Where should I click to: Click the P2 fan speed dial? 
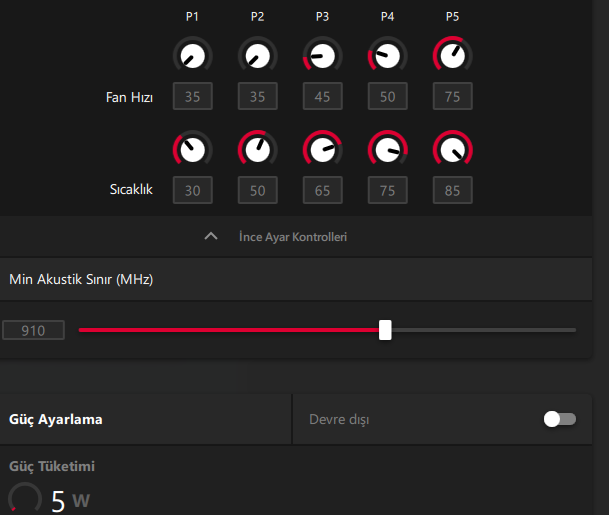click(x=258, y=56)
